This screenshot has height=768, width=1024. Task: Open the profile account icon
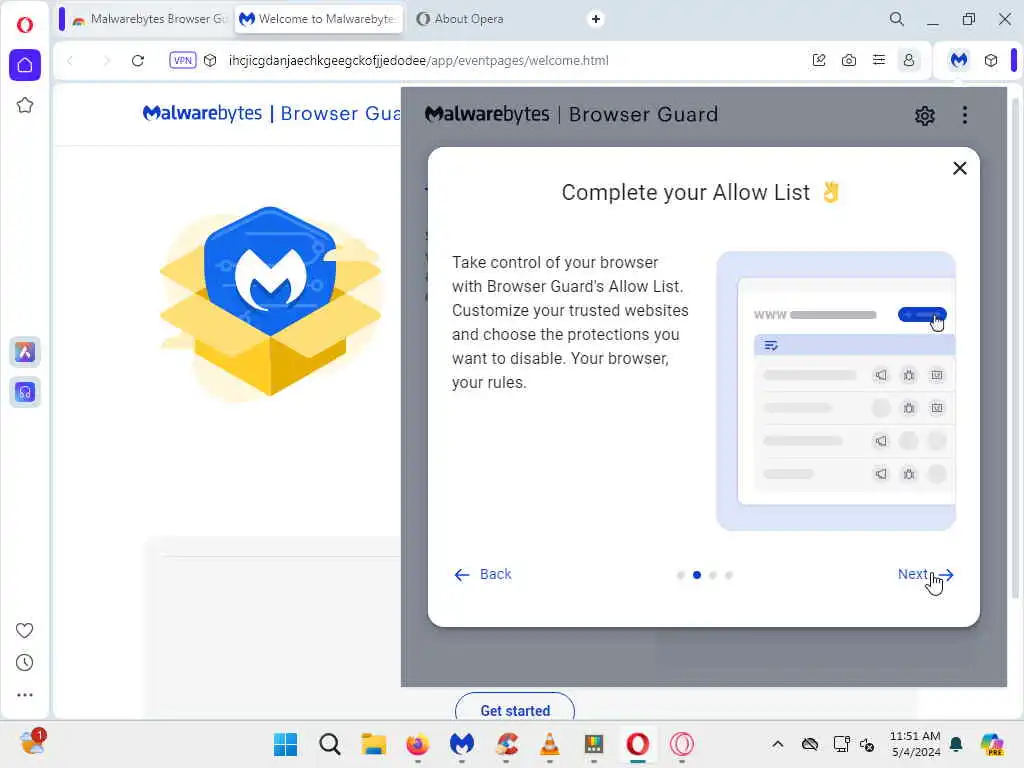pyautogui.click(x=908, y=60)
